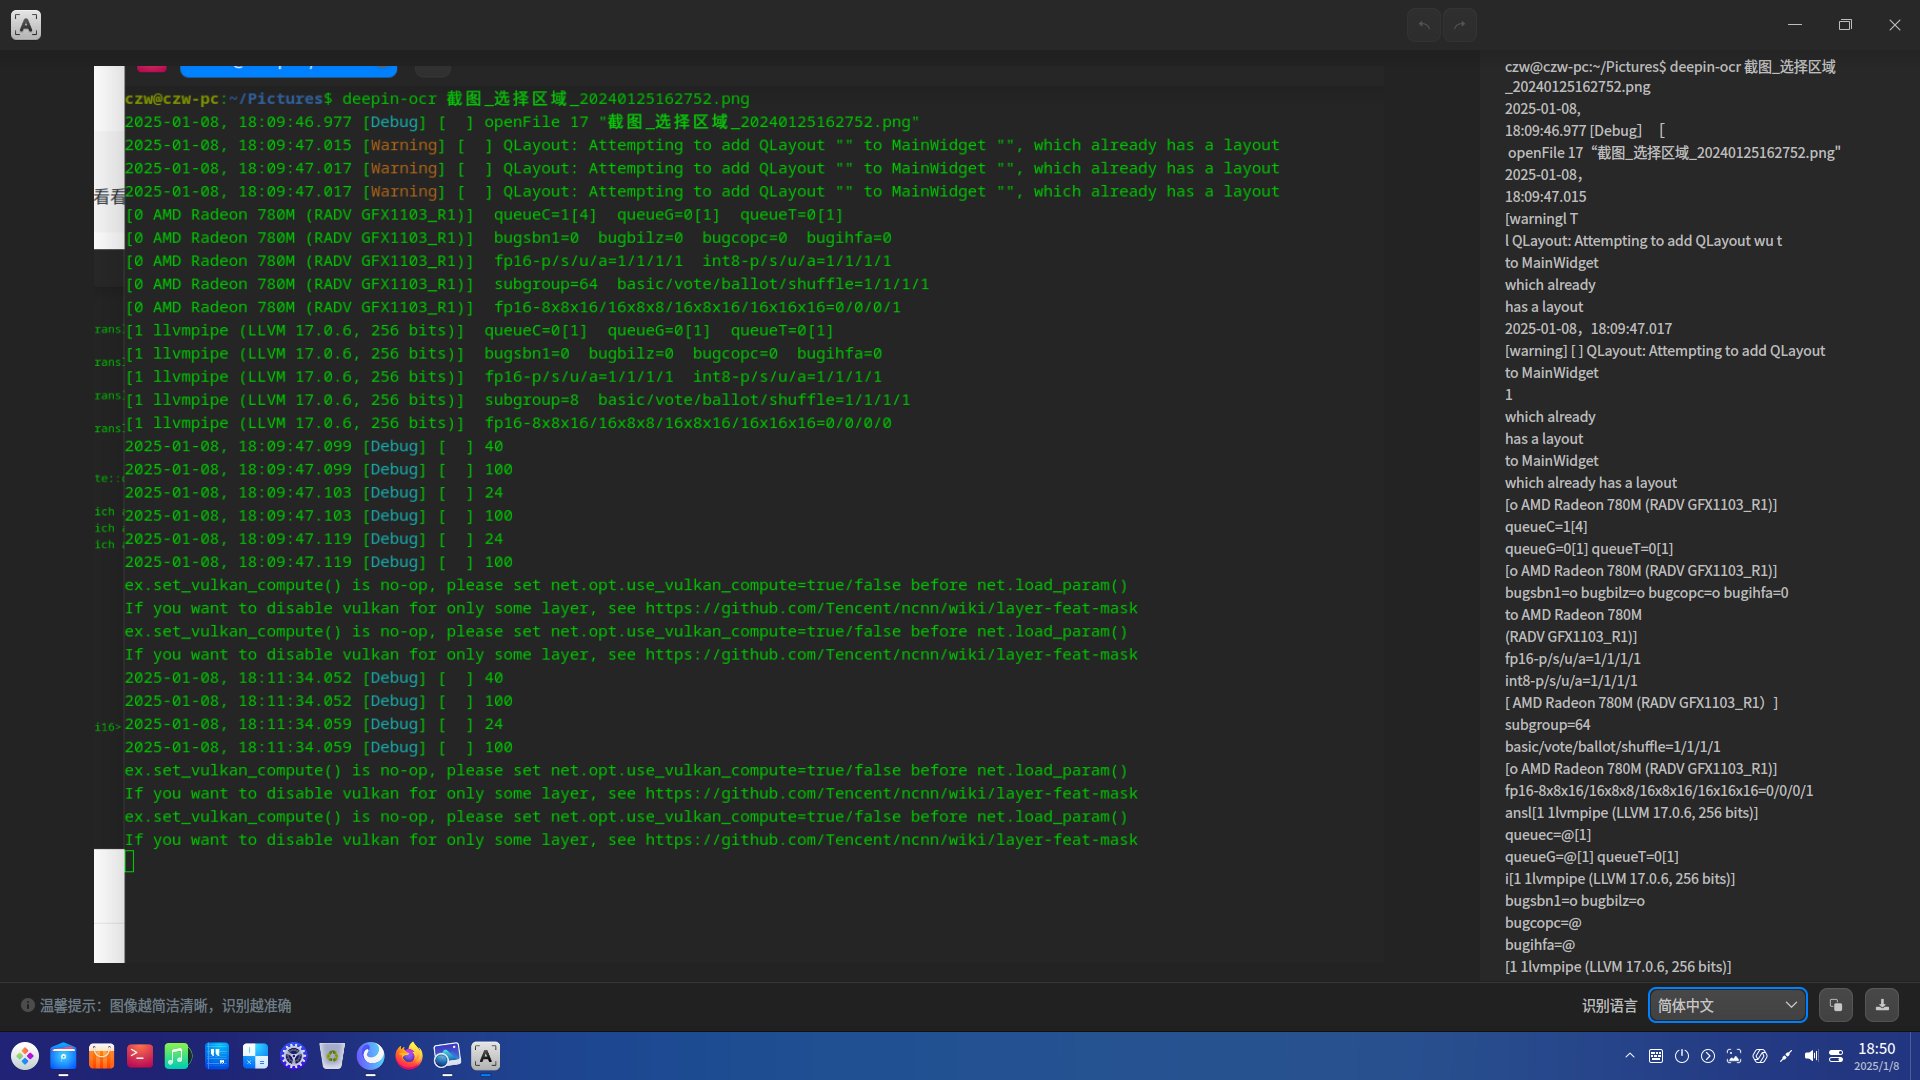Click the OCR app icon in the dock
The height and width of the screenshot is (1080, 1920).
[486, 1056]
